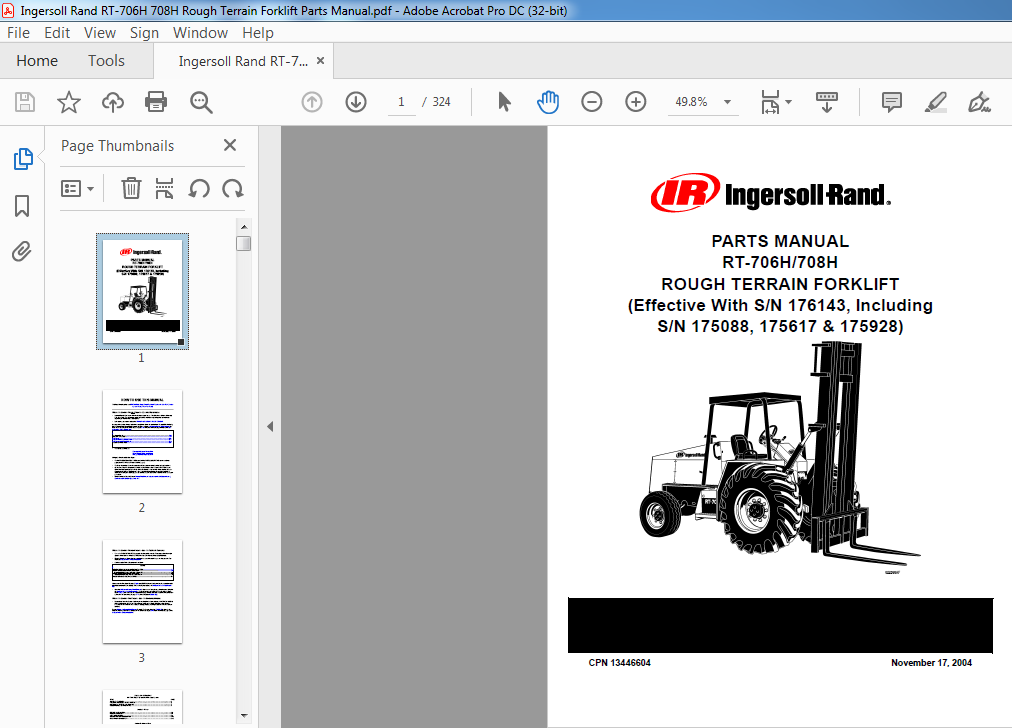Open the Sign document pen tool
Image resolution: width=1012 pixels, height=728 pixels.
click(979, 102)
